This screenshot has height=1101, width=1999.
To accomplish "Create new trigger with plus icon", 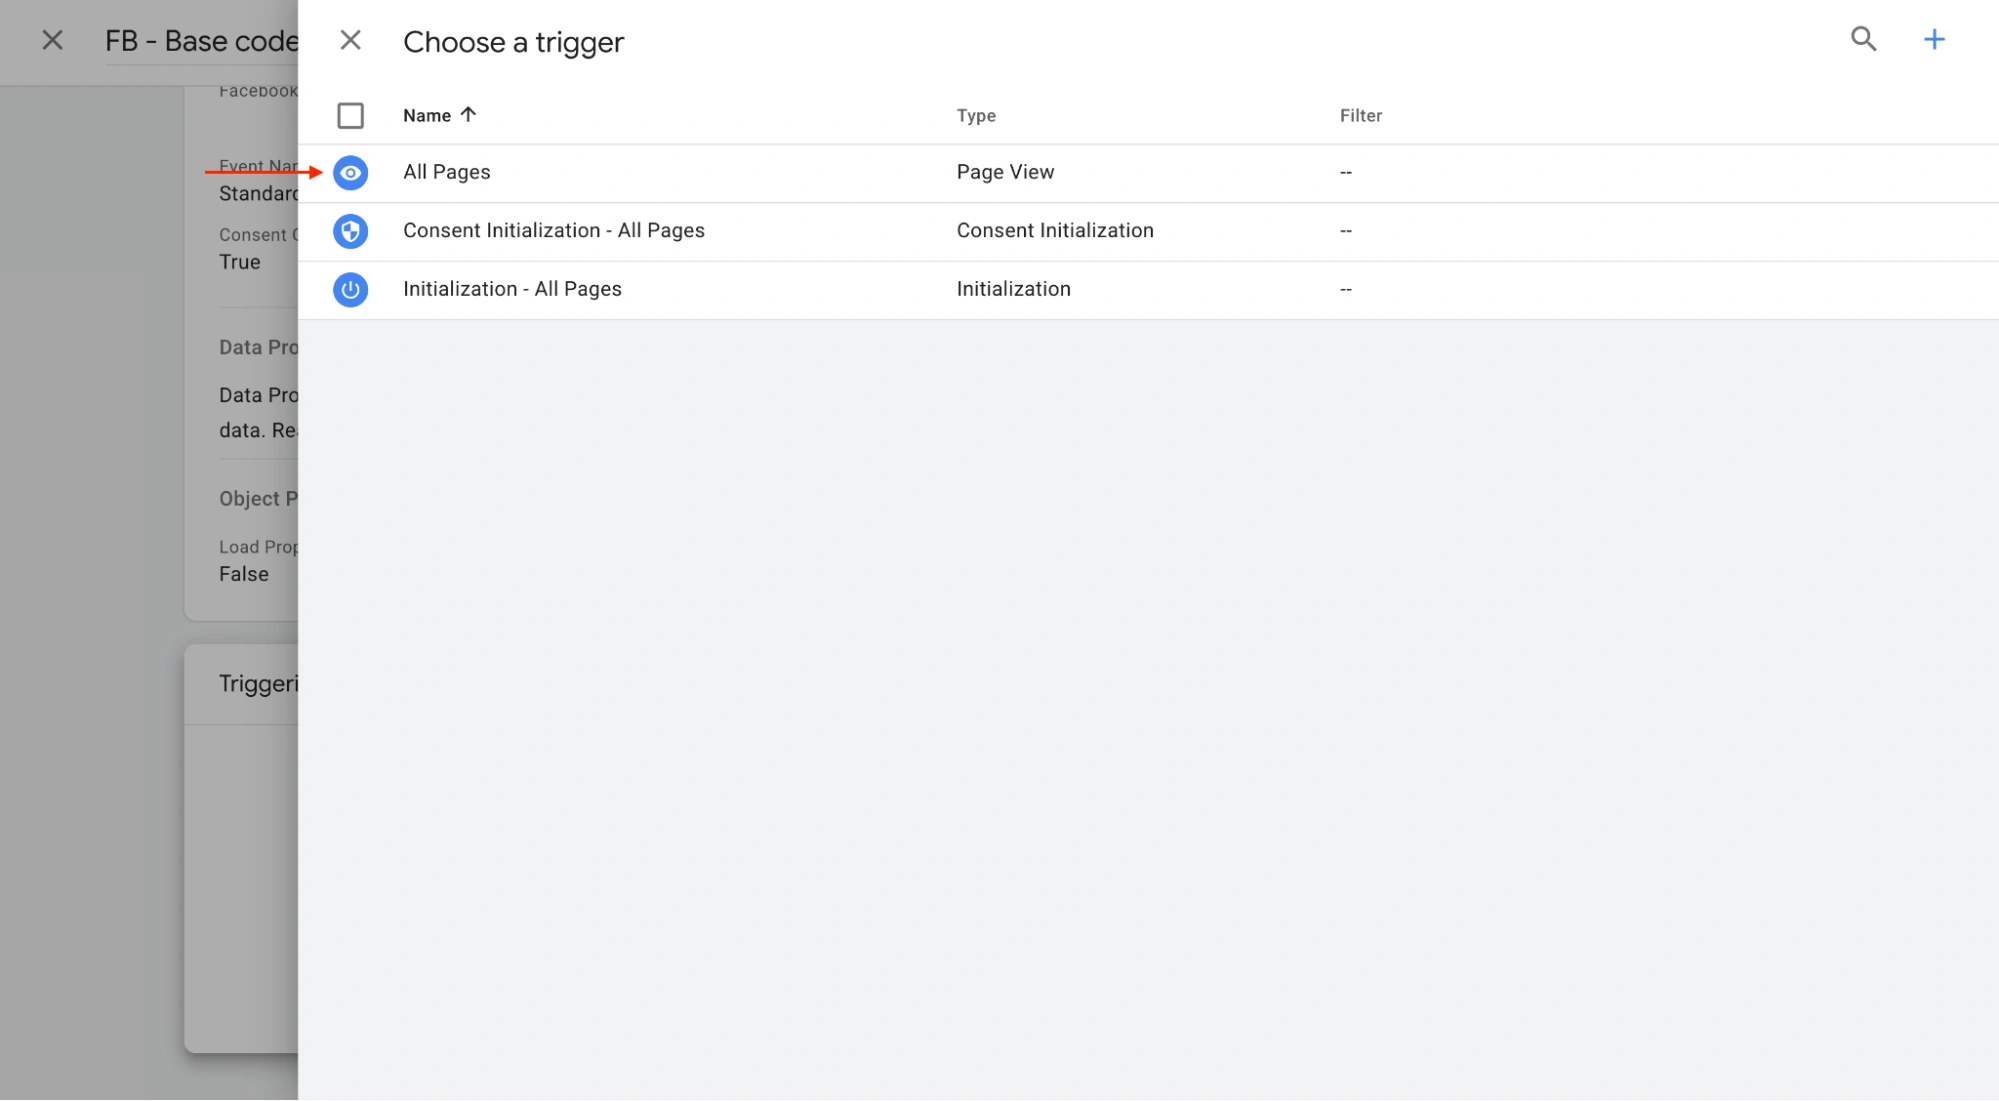I will point(1934,40).
